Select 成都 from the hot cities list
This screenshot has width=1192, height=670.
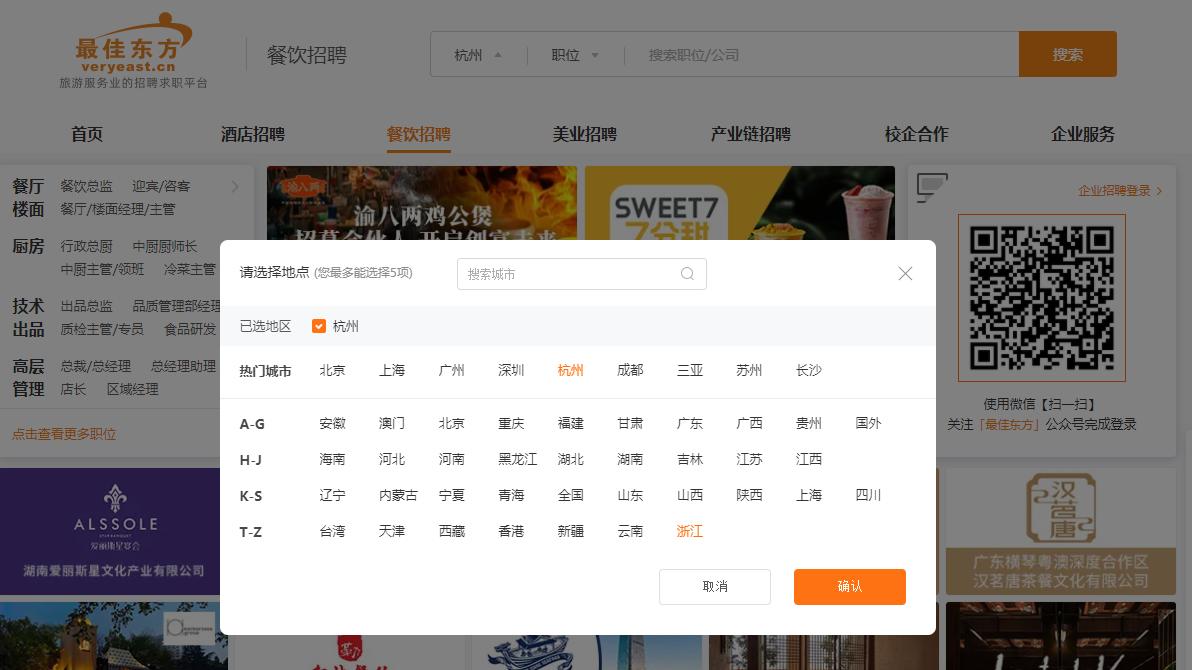click(x=630, y=370)
